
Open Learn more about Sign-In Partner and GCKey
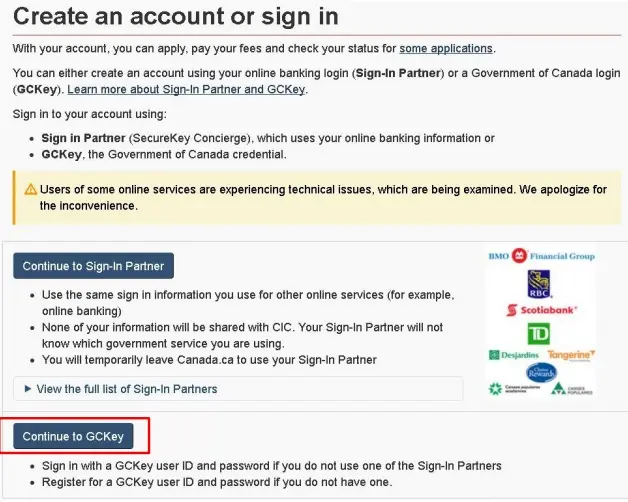tap(186, 89)
